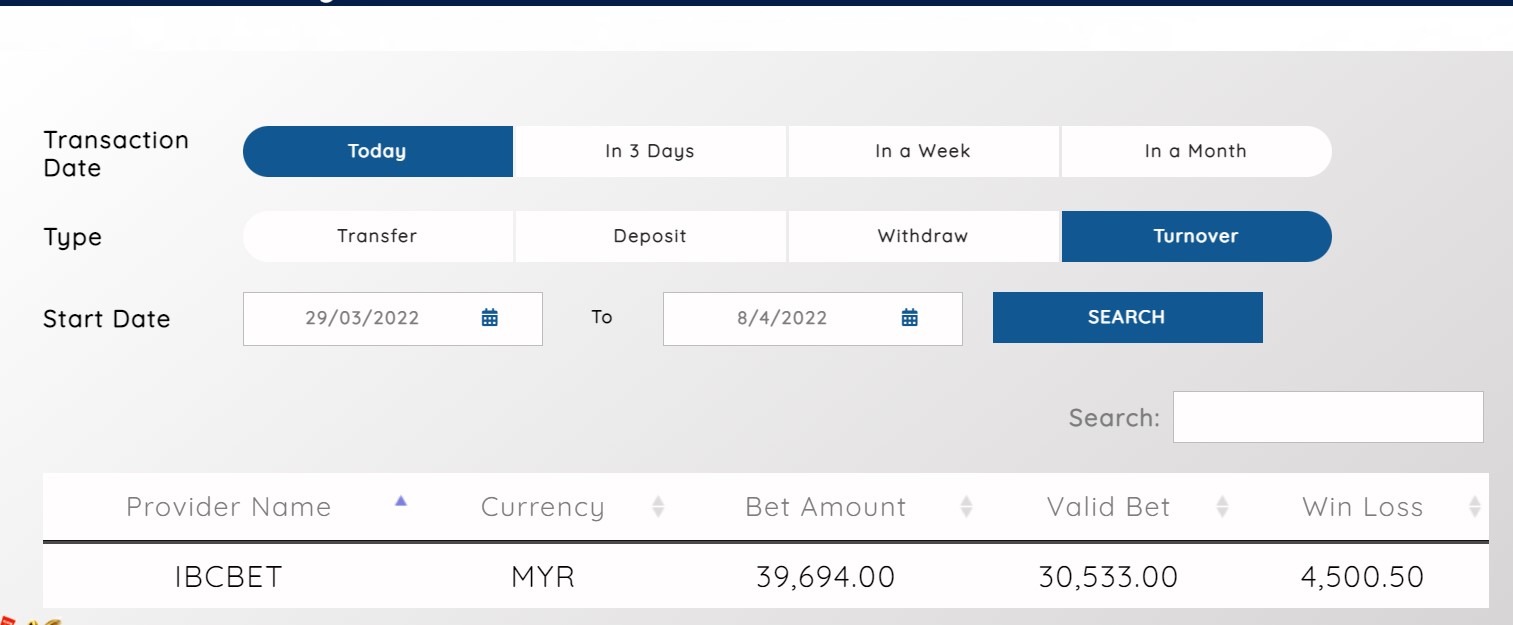
Task: Select the IBCBET provider row
Action: pyautogui.click(x=228, y=577)
